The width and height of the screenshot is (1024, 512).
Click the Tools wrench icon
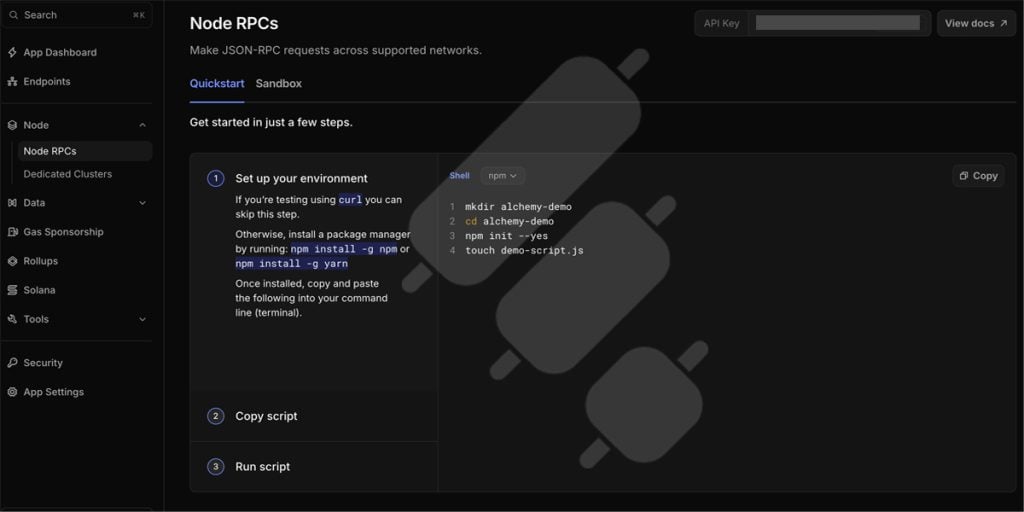coord(12,319)
